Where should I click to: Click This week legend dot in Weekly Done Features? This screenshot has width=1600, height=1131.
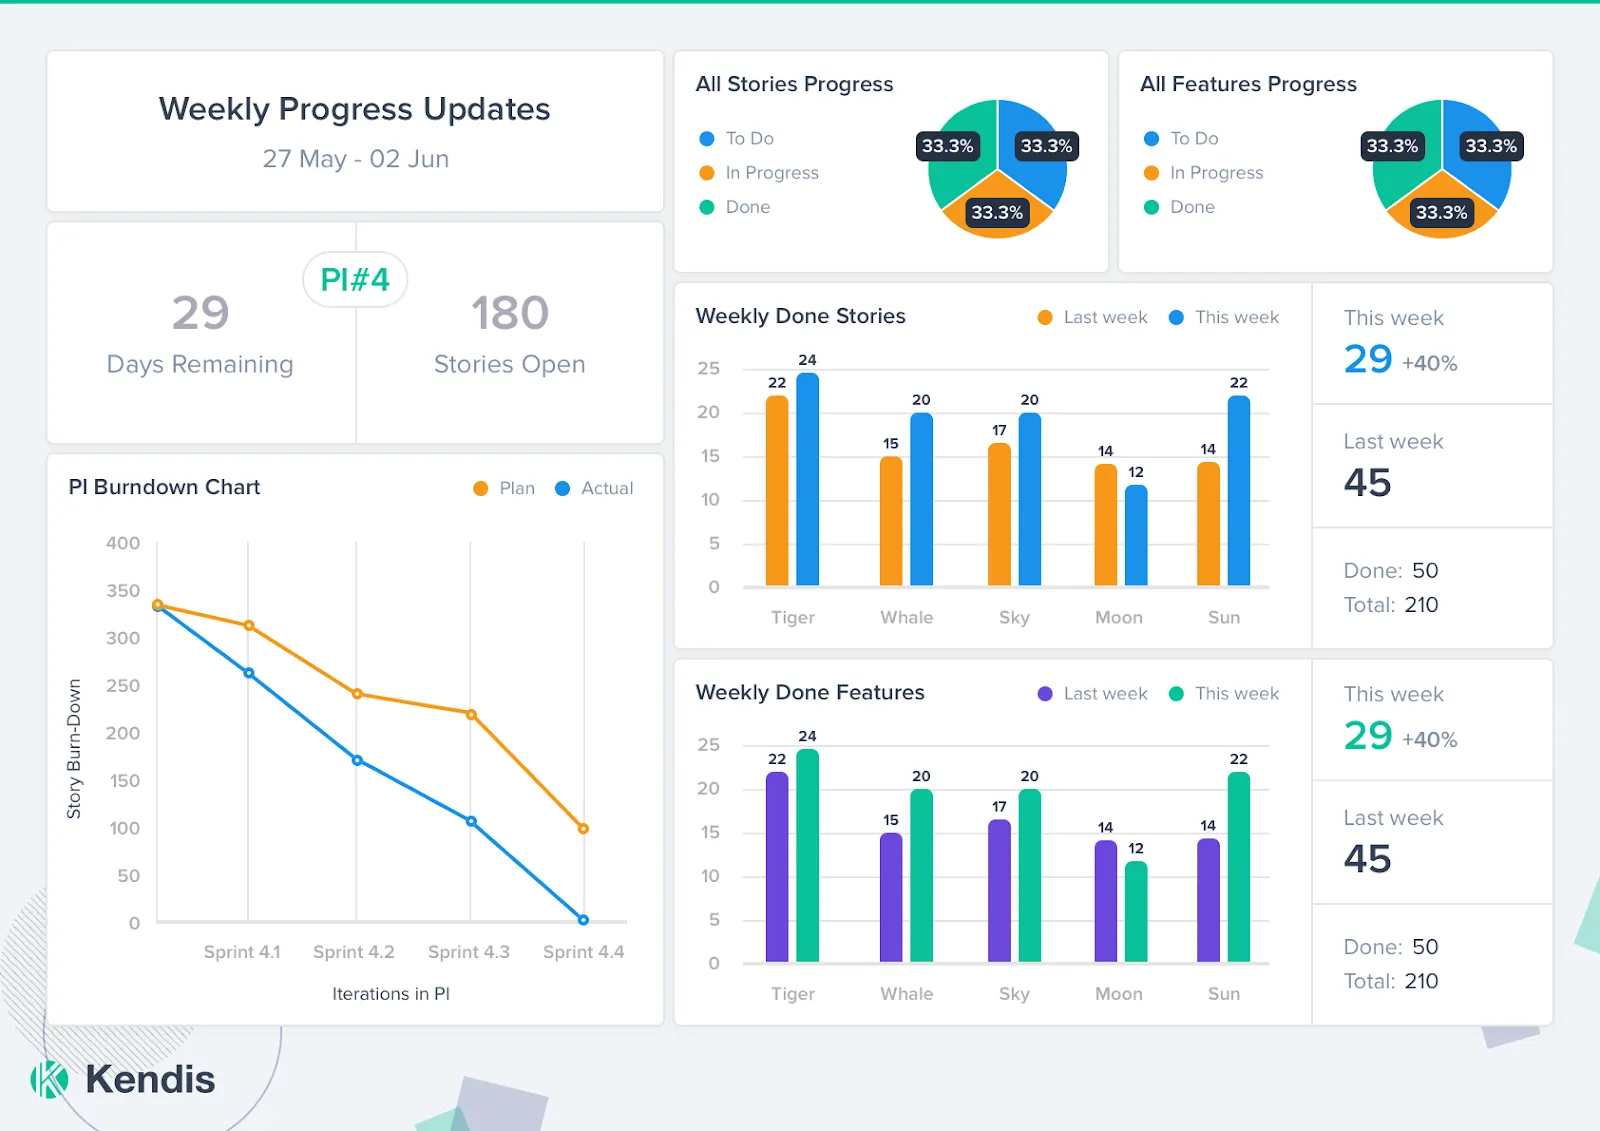(1176, 693)
